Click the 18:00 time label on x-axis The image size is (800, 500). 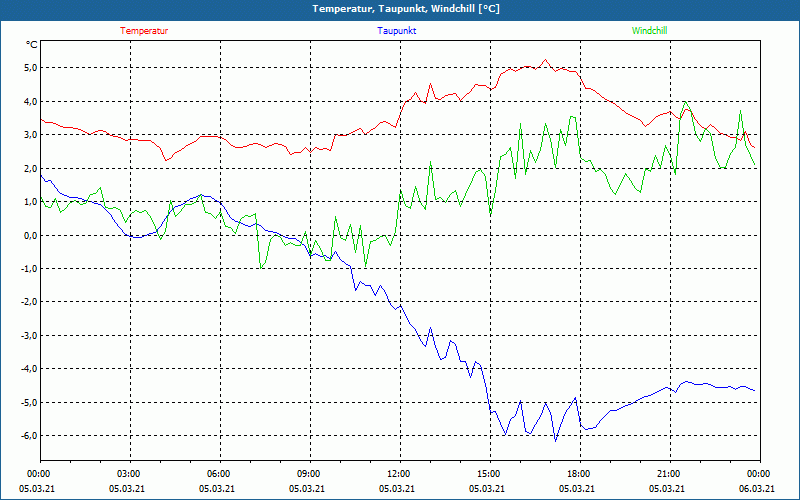pos(580,474)
